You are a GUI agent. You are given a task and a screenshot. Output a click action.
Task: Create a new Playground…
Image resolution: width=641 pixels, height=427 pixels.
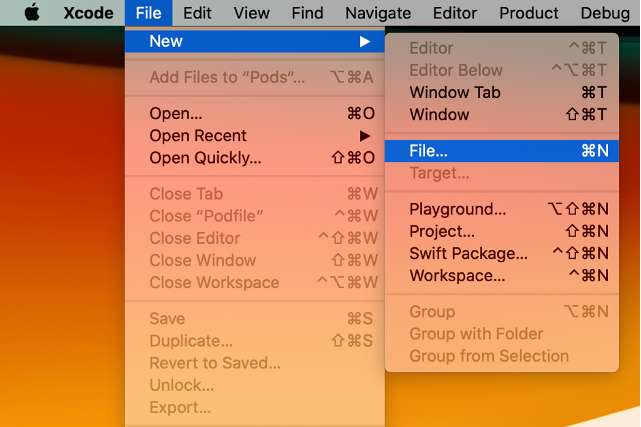[502, 209]
